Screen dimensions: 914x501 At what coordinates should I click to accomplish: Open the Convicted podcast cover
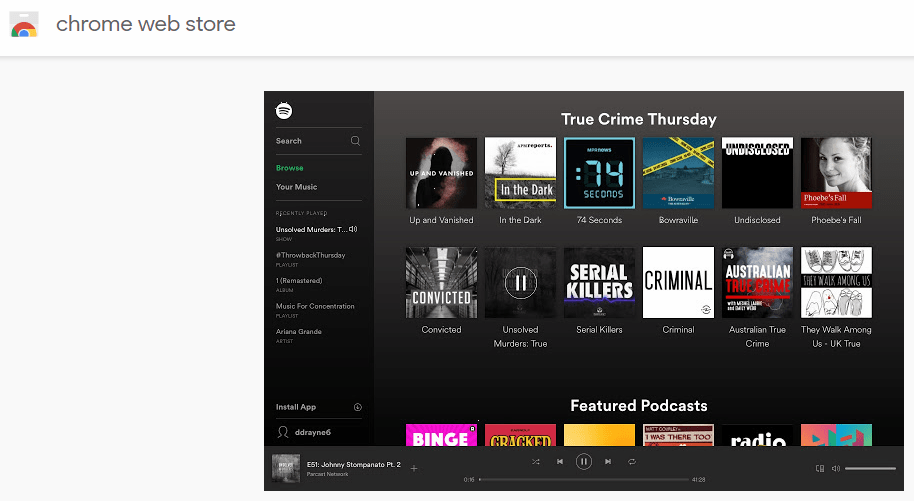(x=441, y=282)
